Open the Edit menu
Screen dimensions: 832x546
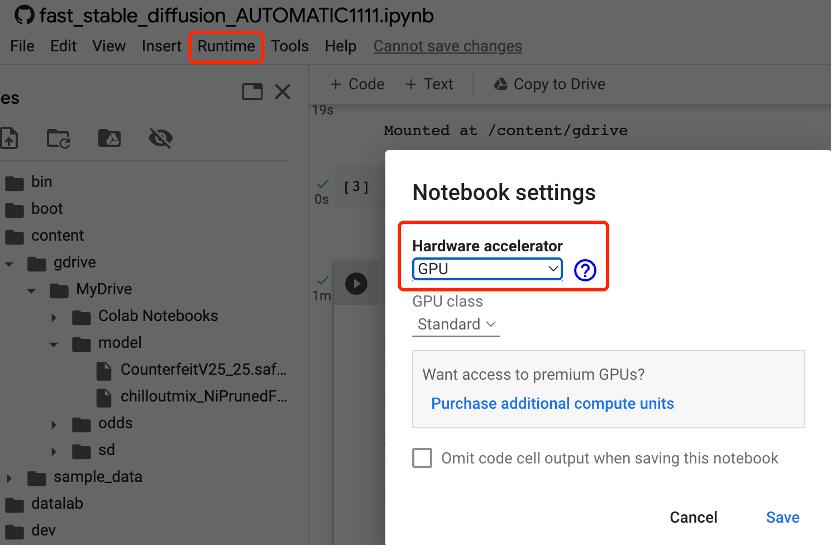point(63,46)
